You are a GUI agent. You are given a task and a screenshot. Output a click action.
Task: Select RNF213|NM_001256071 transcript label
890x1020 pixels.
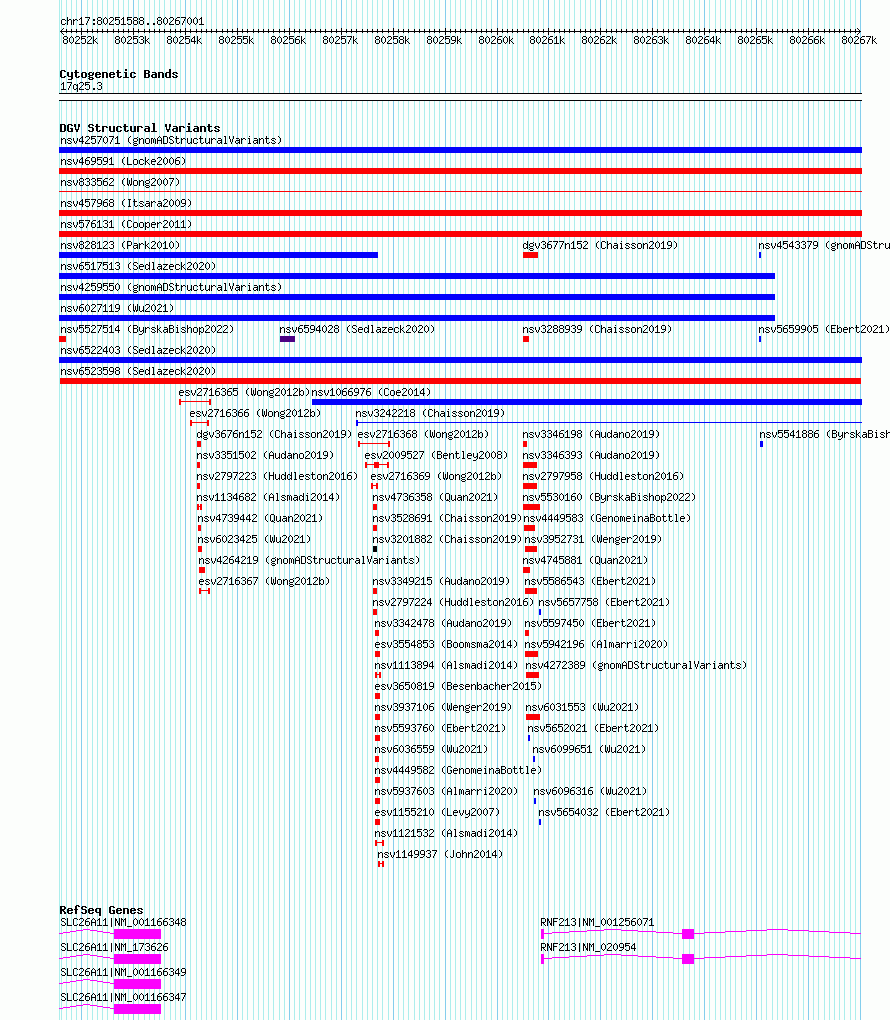597,922
